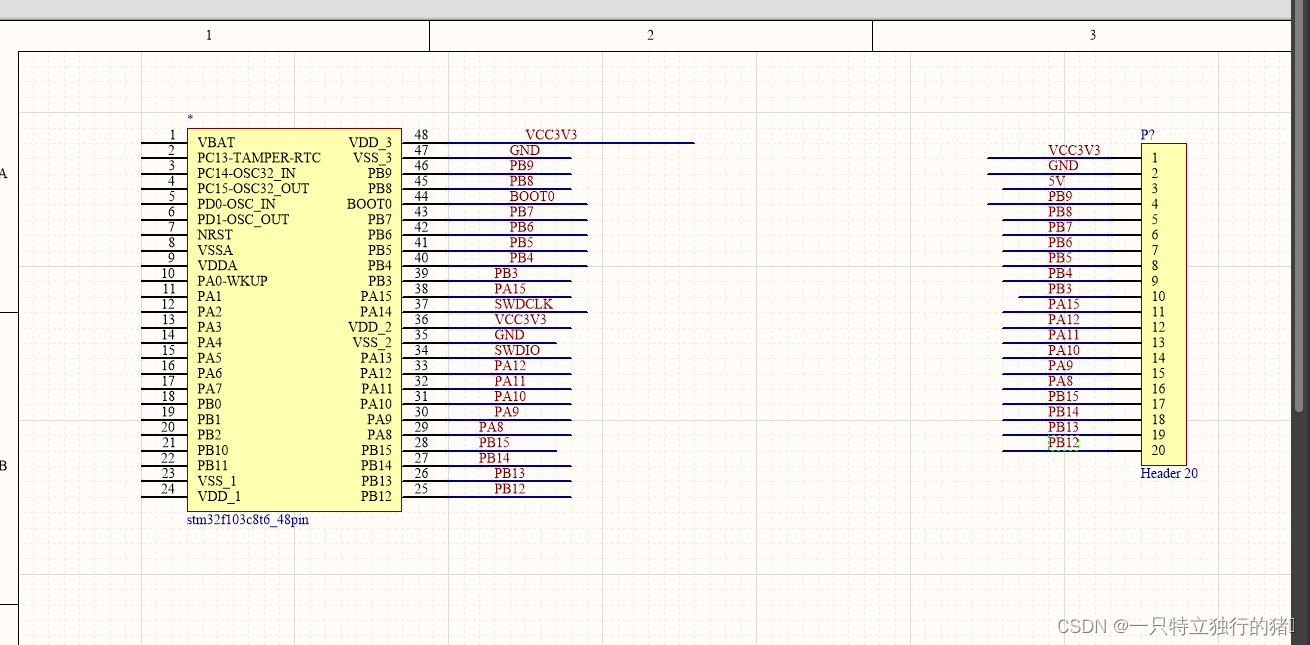
Task: Click the PD1-OSC_OUT pin name
Action: click(x=243, y=220)
